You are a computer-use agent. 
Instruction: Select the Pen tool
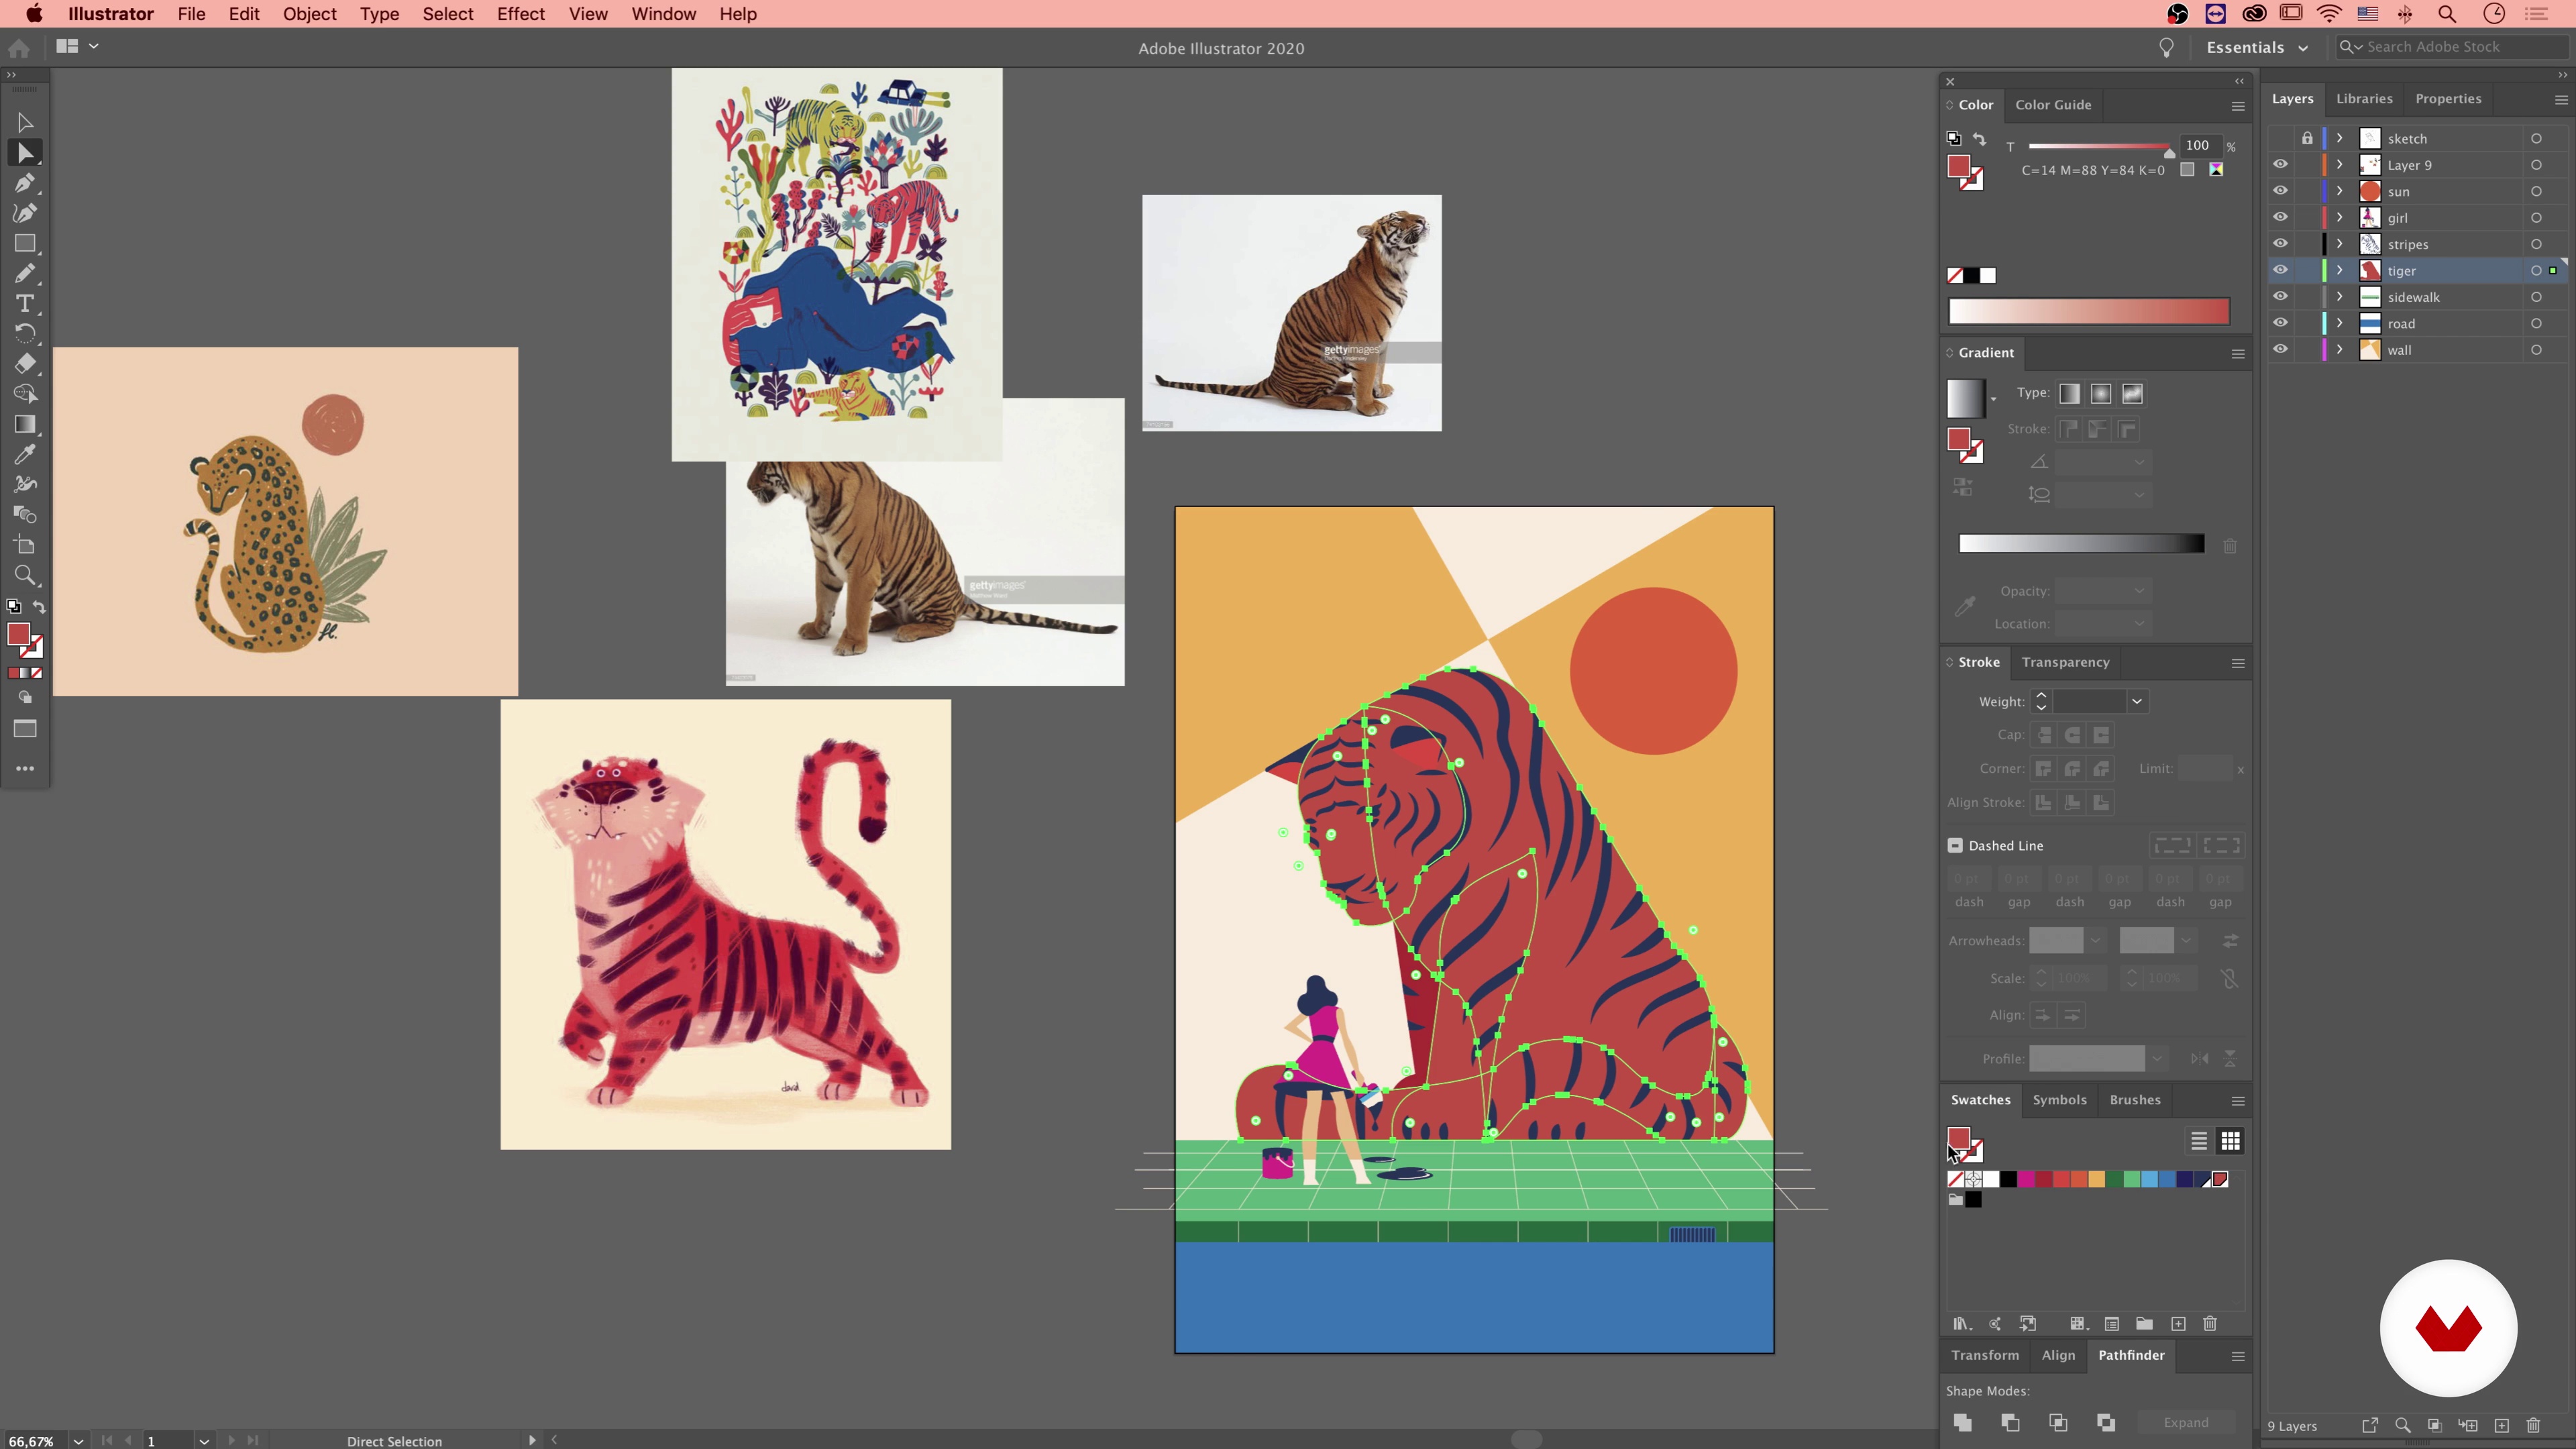(x=25, y=183)
